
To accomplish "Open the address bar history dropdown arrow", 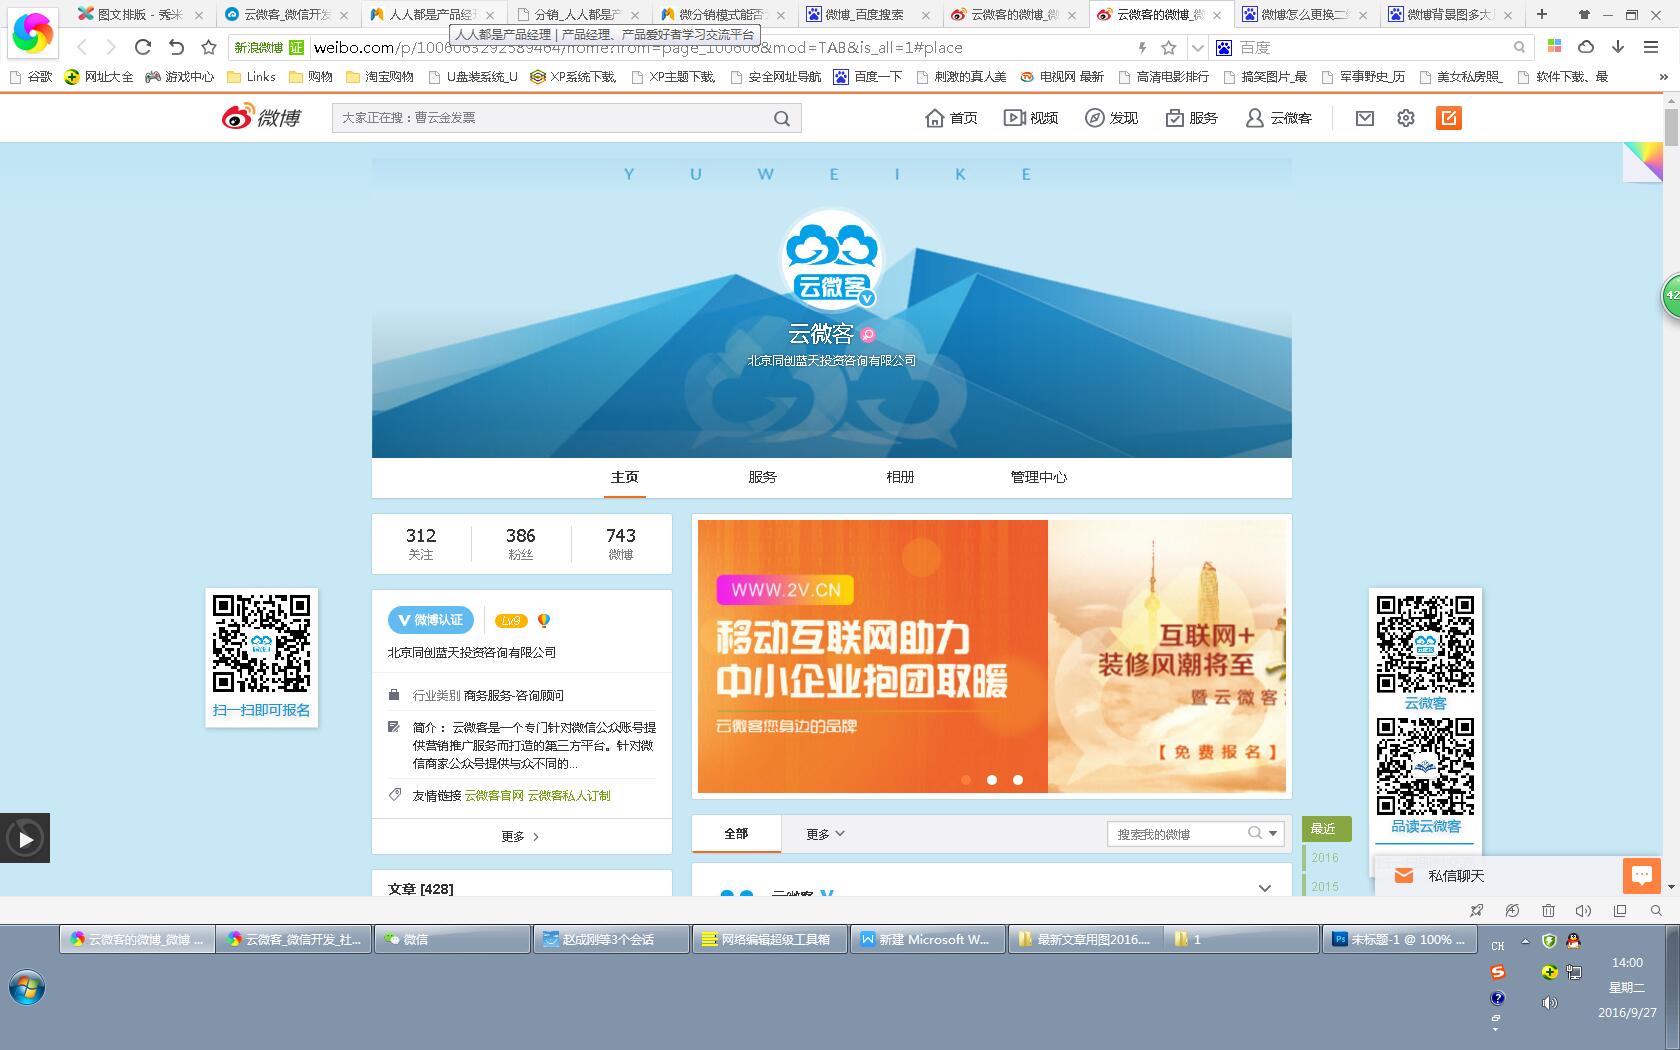I will 1198,47.
